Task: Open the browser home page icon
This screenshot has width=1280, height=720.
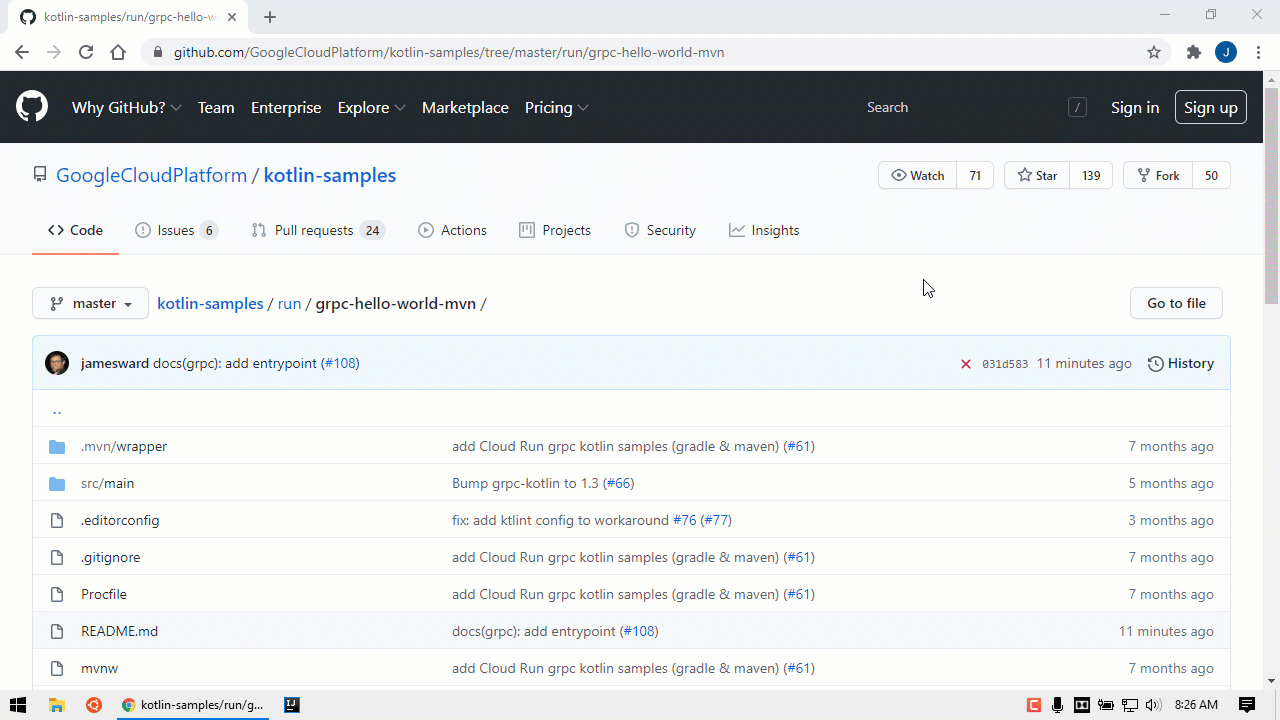Action: (118, 52)
